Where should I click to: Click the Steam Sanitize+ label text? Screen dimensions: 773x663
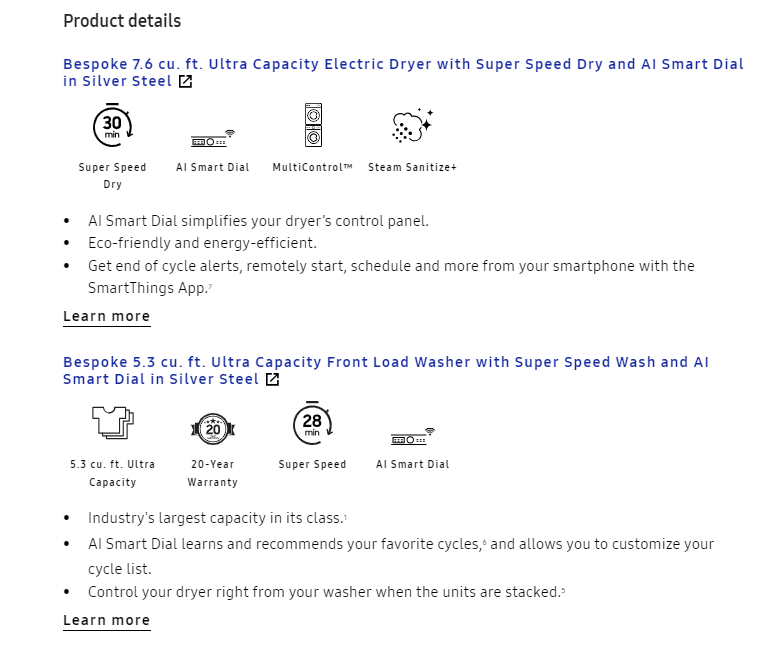(x=413, y=168)
